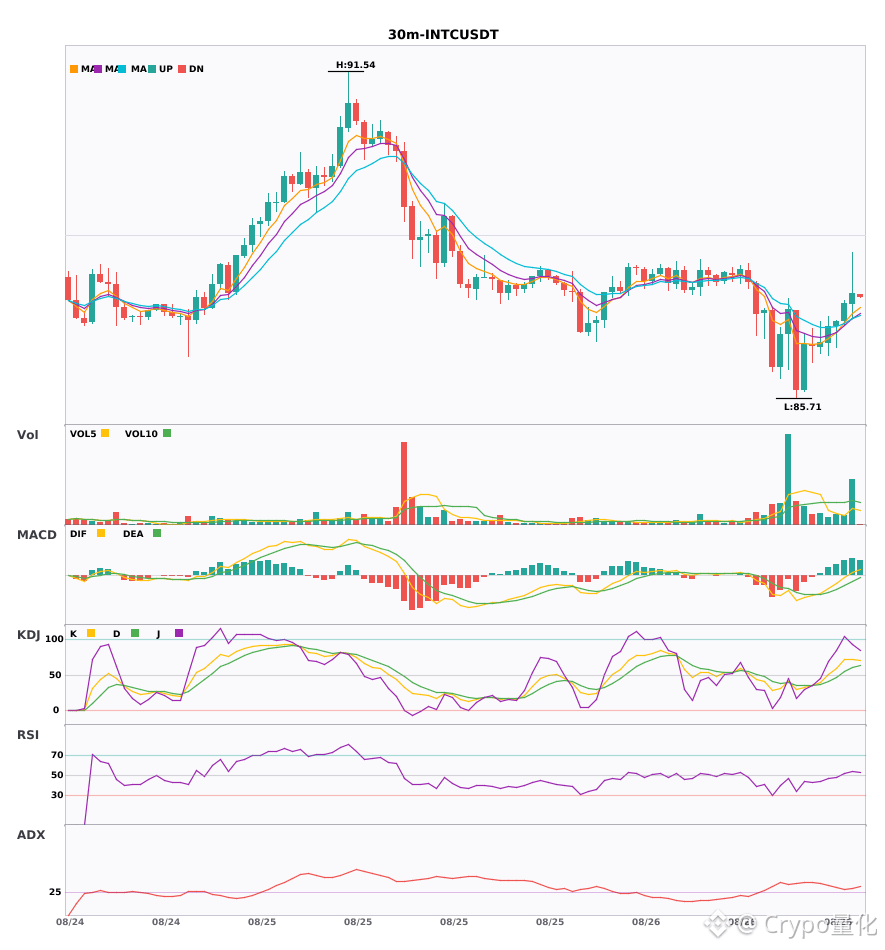The image size is (885, 950).
Task: Click the RSI panel label
Action: point(28,735)
